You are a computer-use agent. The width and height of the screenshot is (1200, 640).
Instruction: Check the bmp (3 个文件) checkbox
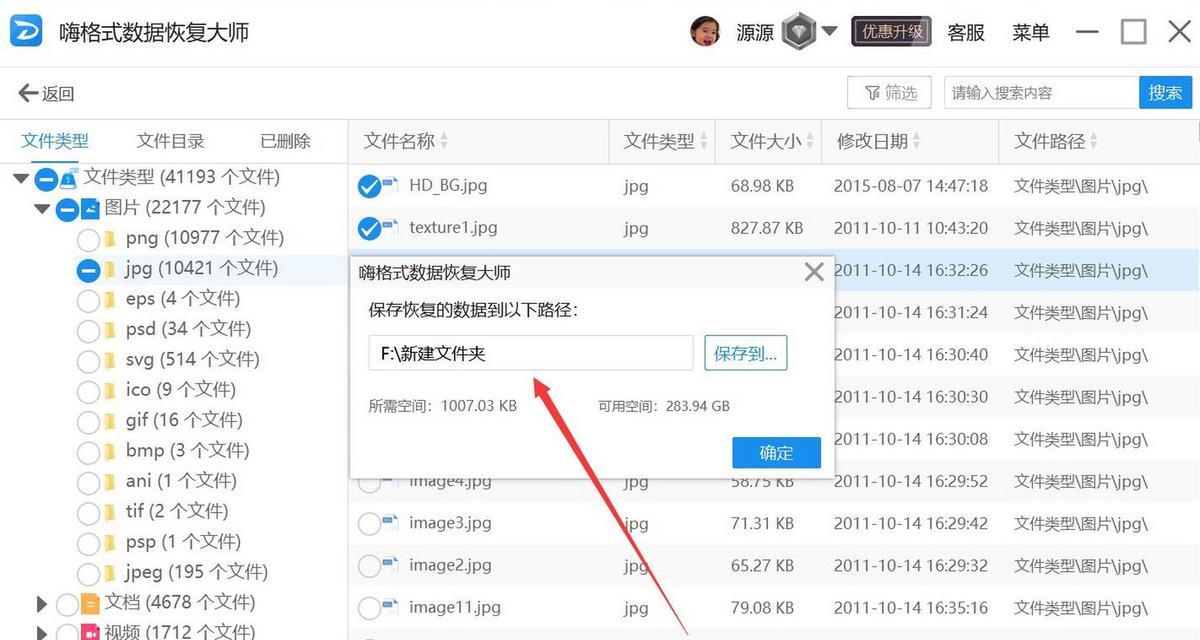88,452
